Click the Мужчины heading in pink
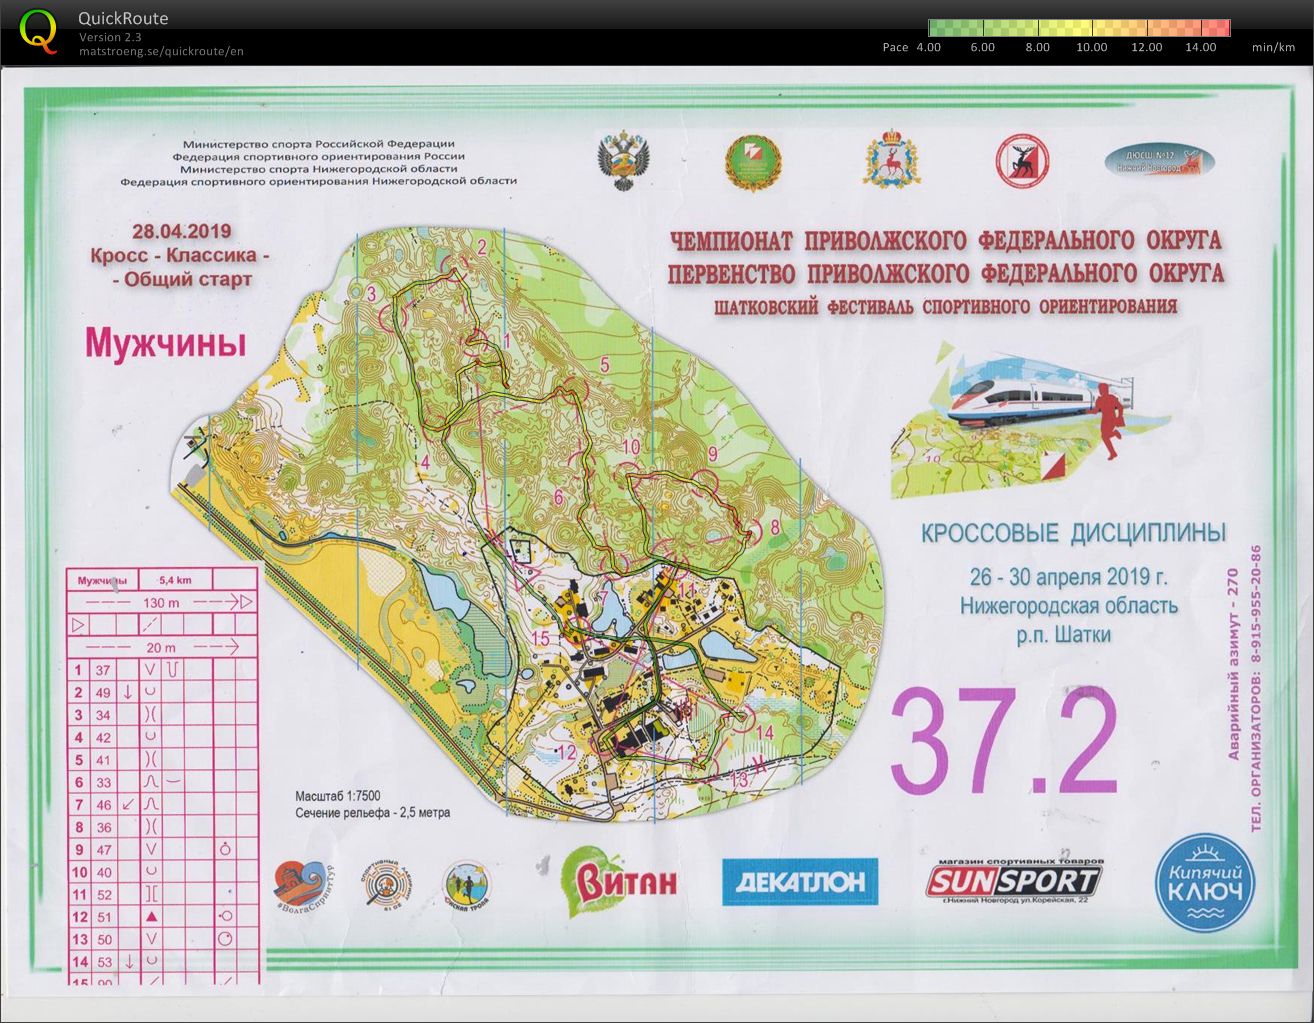The height and width of the screenshot is (1023, 1314). coord(165,343)
